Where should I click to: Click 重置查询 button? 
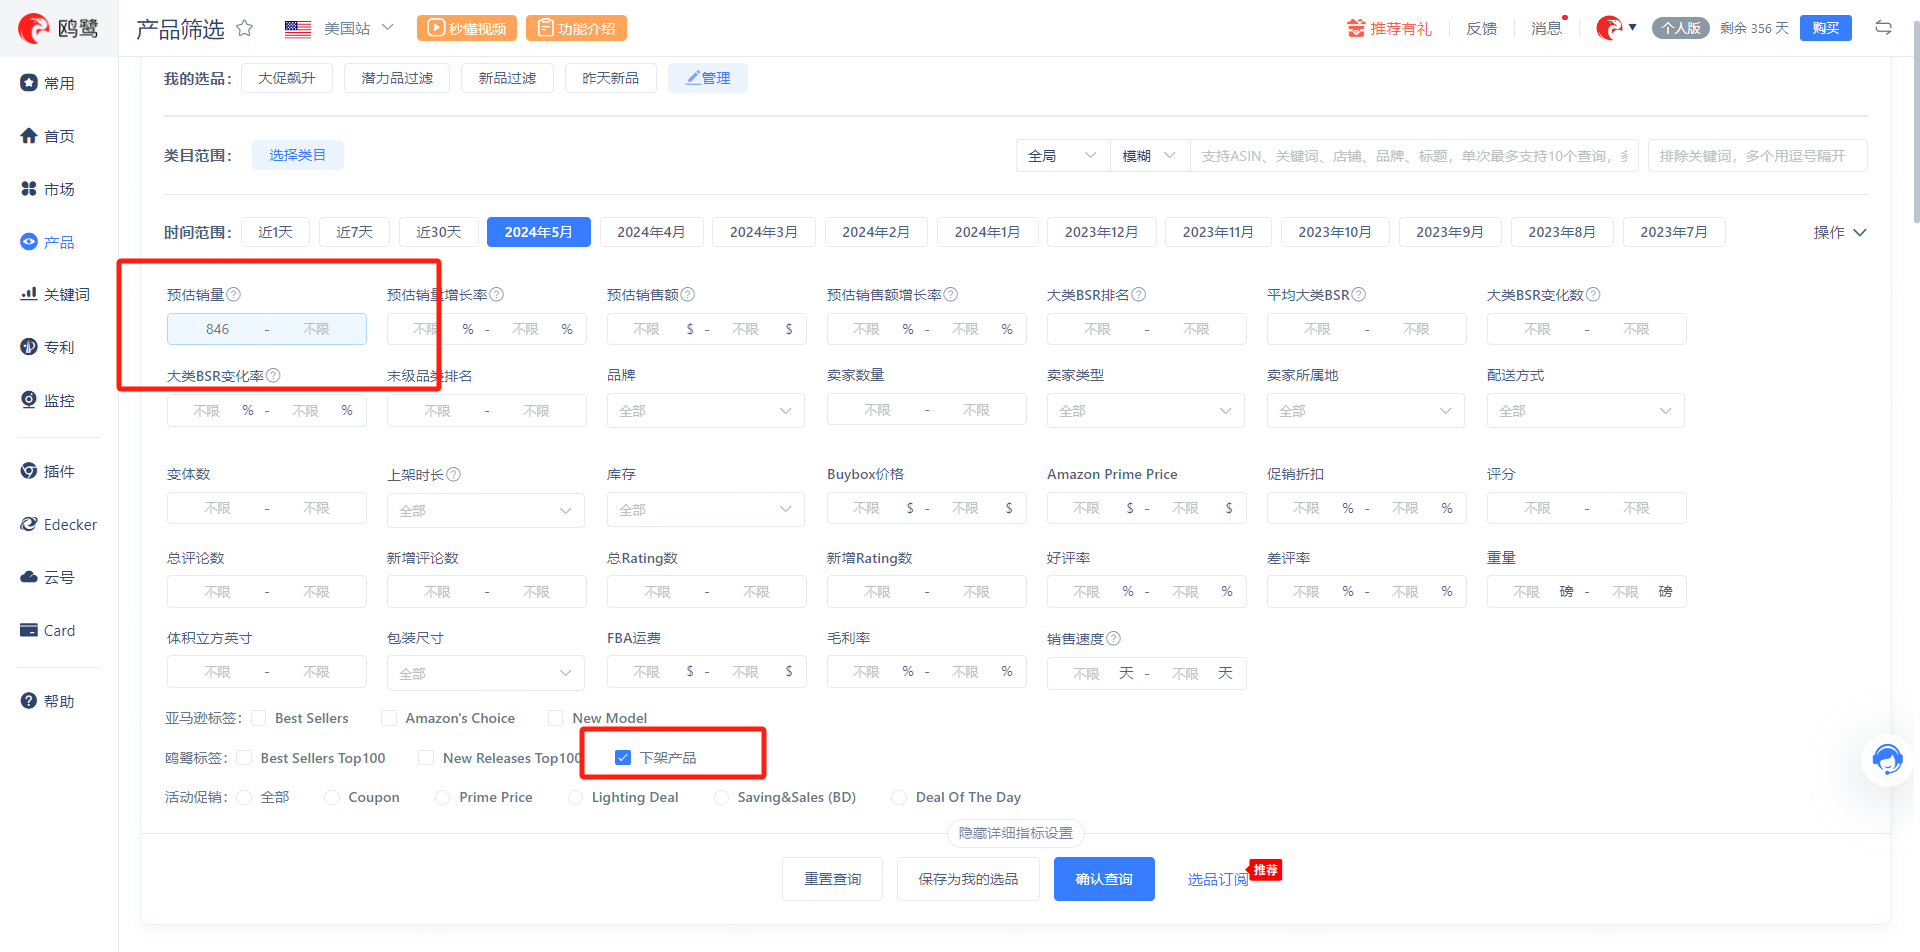tap(832, 879)
